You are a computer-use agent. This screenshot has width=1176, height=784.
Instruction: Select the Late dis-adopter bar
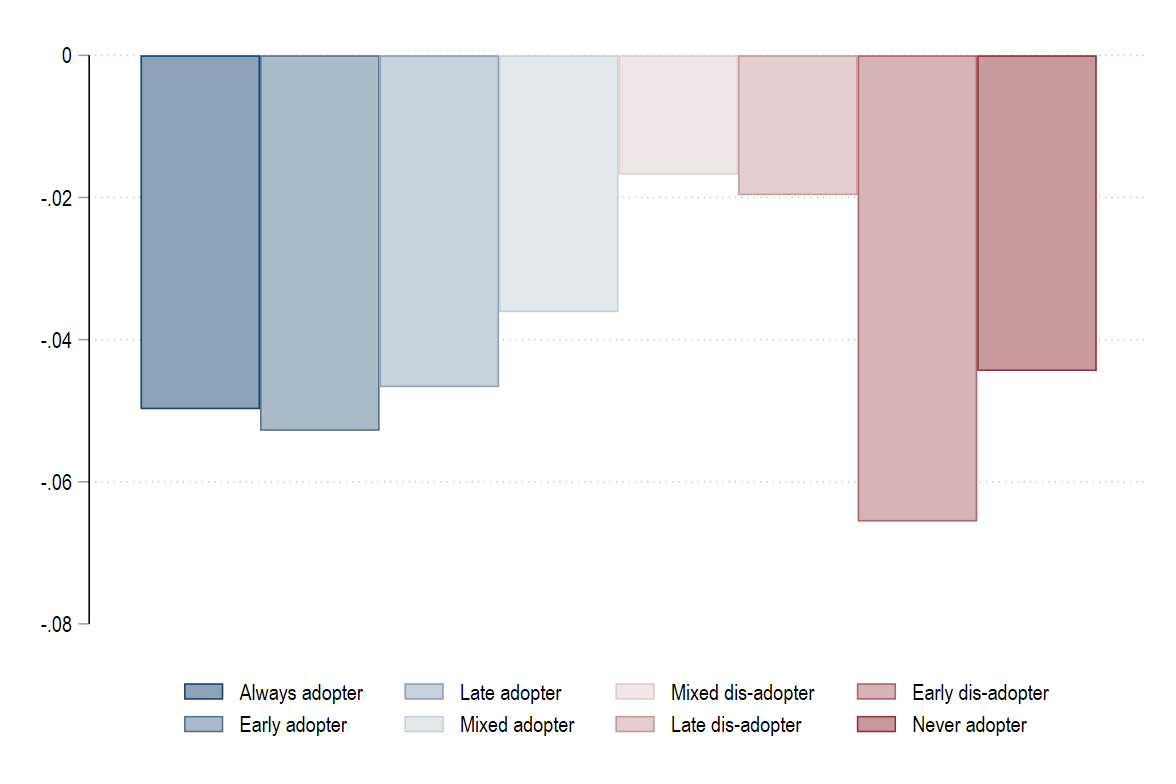click(797, 125)
